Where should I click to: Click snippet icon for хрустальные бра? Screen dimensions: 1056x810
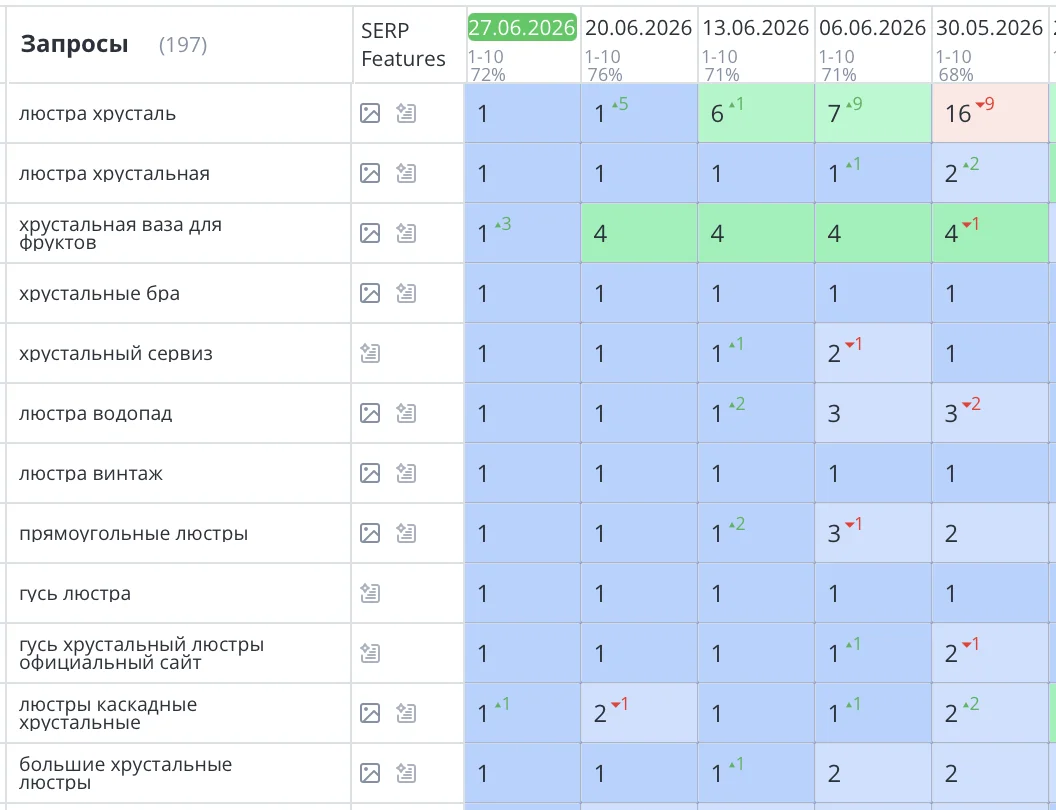[x=405, y=293]
